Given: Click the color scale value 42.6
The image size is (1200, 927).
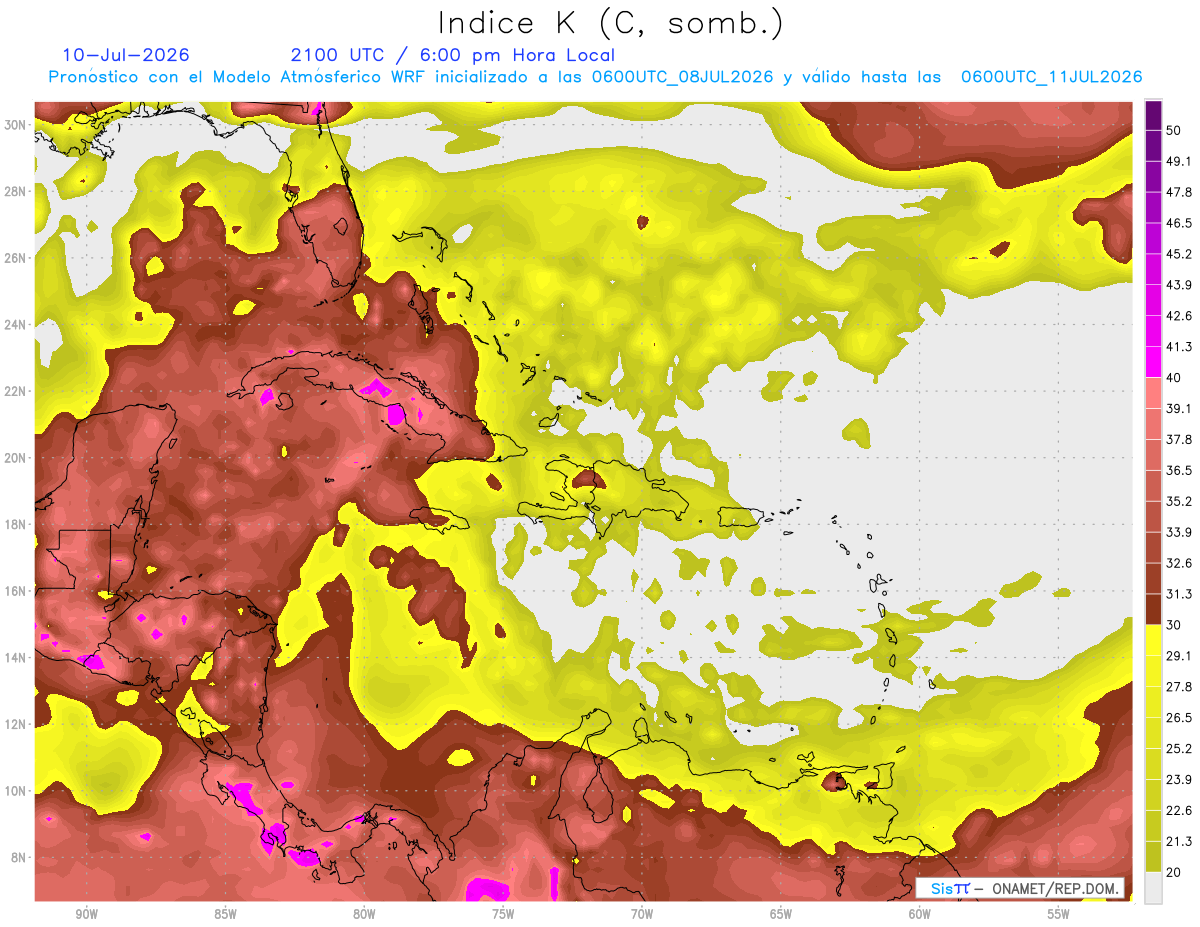Looking at the screenshot, I should (x=1180, y=315).
